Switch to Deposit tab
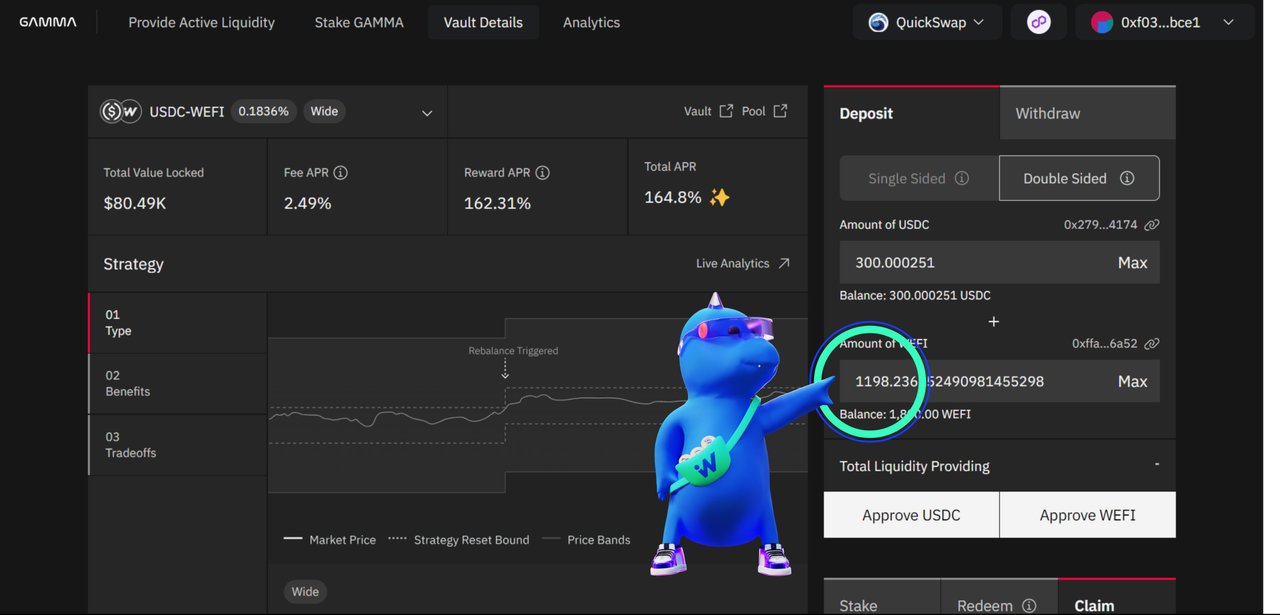Image resolution: width=1280 pixels, height=615 pixels. pyautogui.click(x=912, y=113)
